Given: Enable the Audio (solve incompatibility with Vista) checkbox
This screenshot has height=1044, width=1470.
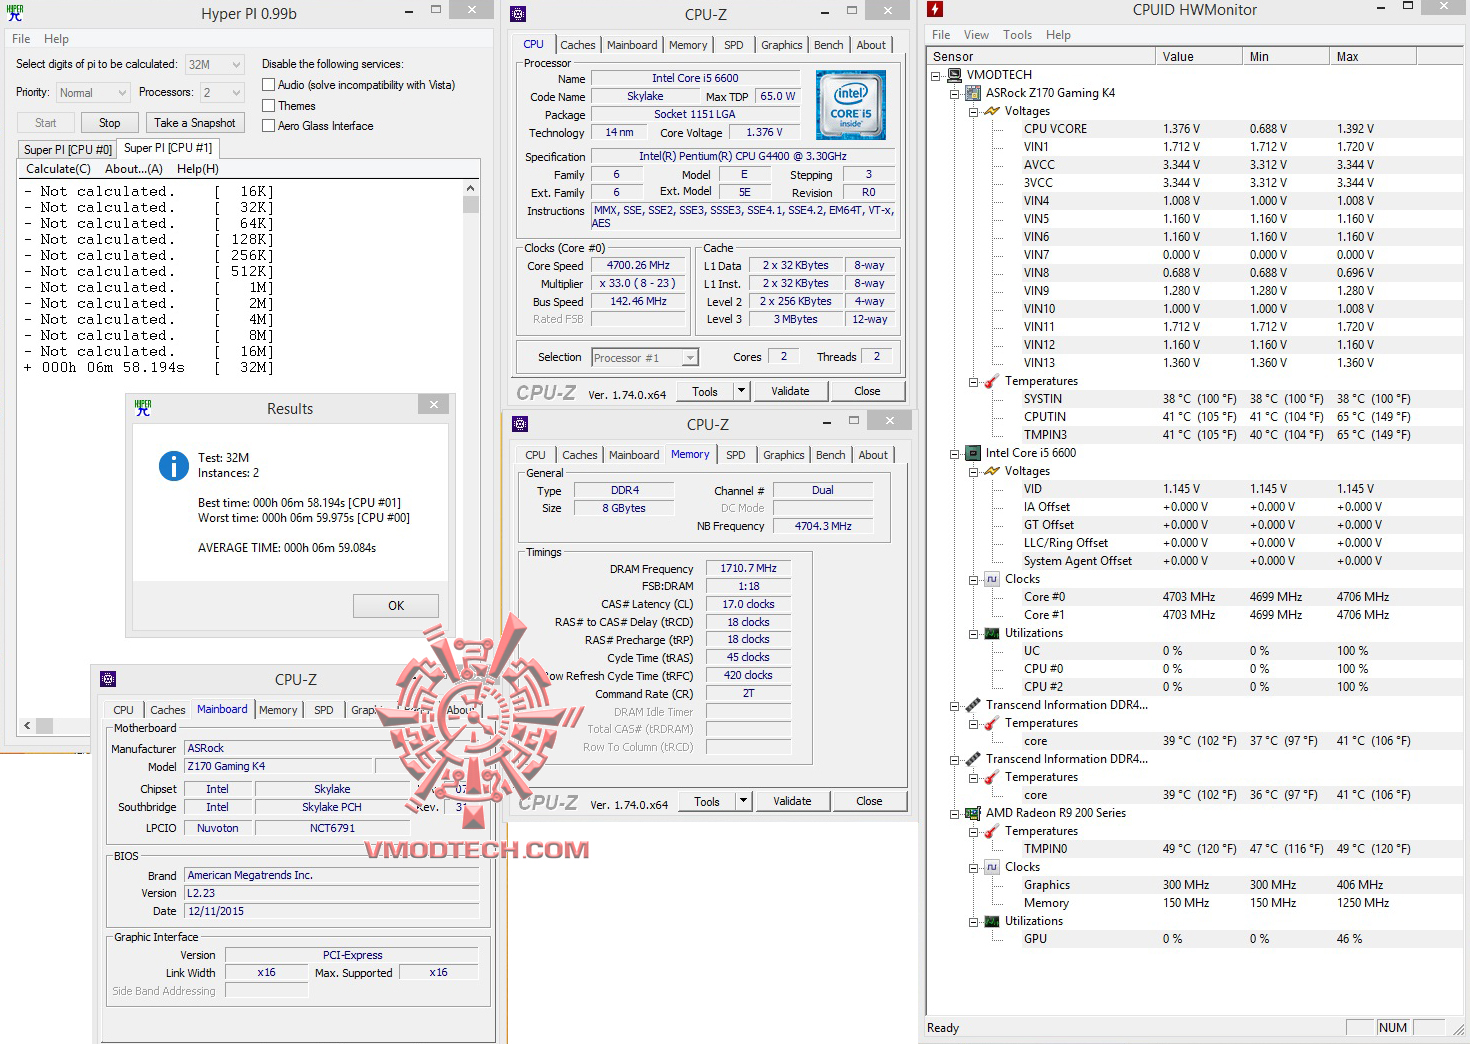Looking at the screenshot, I should (x=268, y=85).
